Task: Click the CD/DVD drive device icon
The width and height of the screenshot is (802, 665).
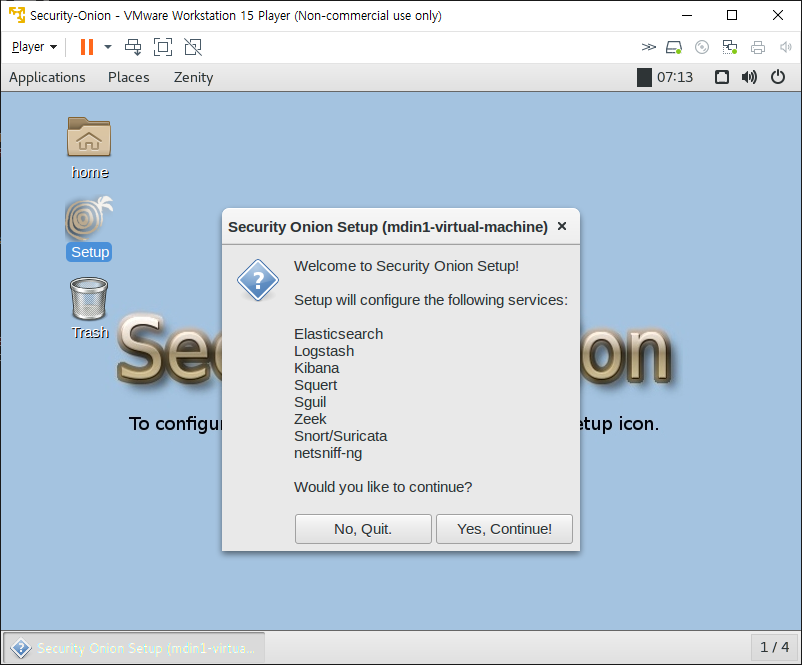Action: (x=702, y=48)
